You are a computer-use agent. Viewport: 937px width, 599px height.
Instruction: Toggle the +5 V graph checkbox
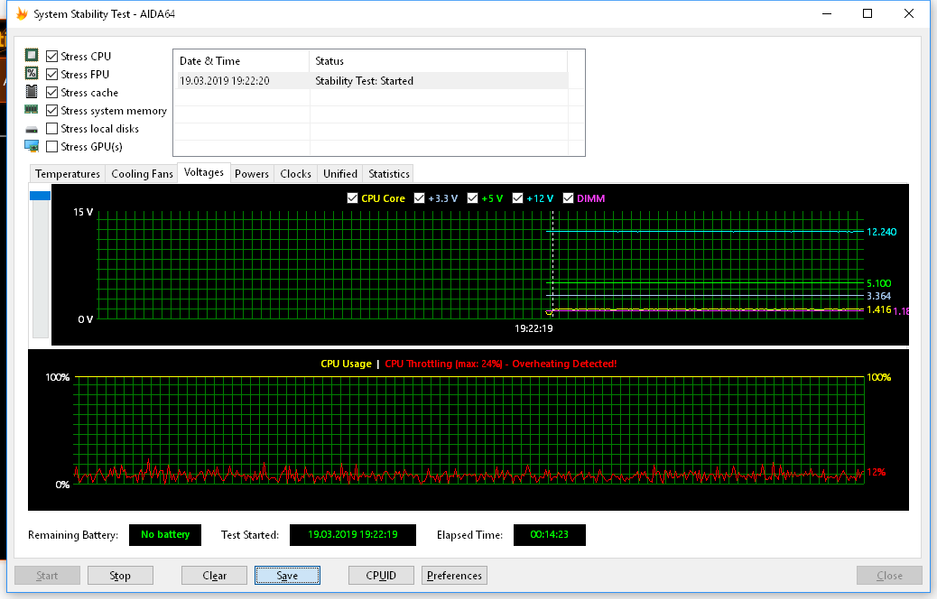click(x=473, y=198)
